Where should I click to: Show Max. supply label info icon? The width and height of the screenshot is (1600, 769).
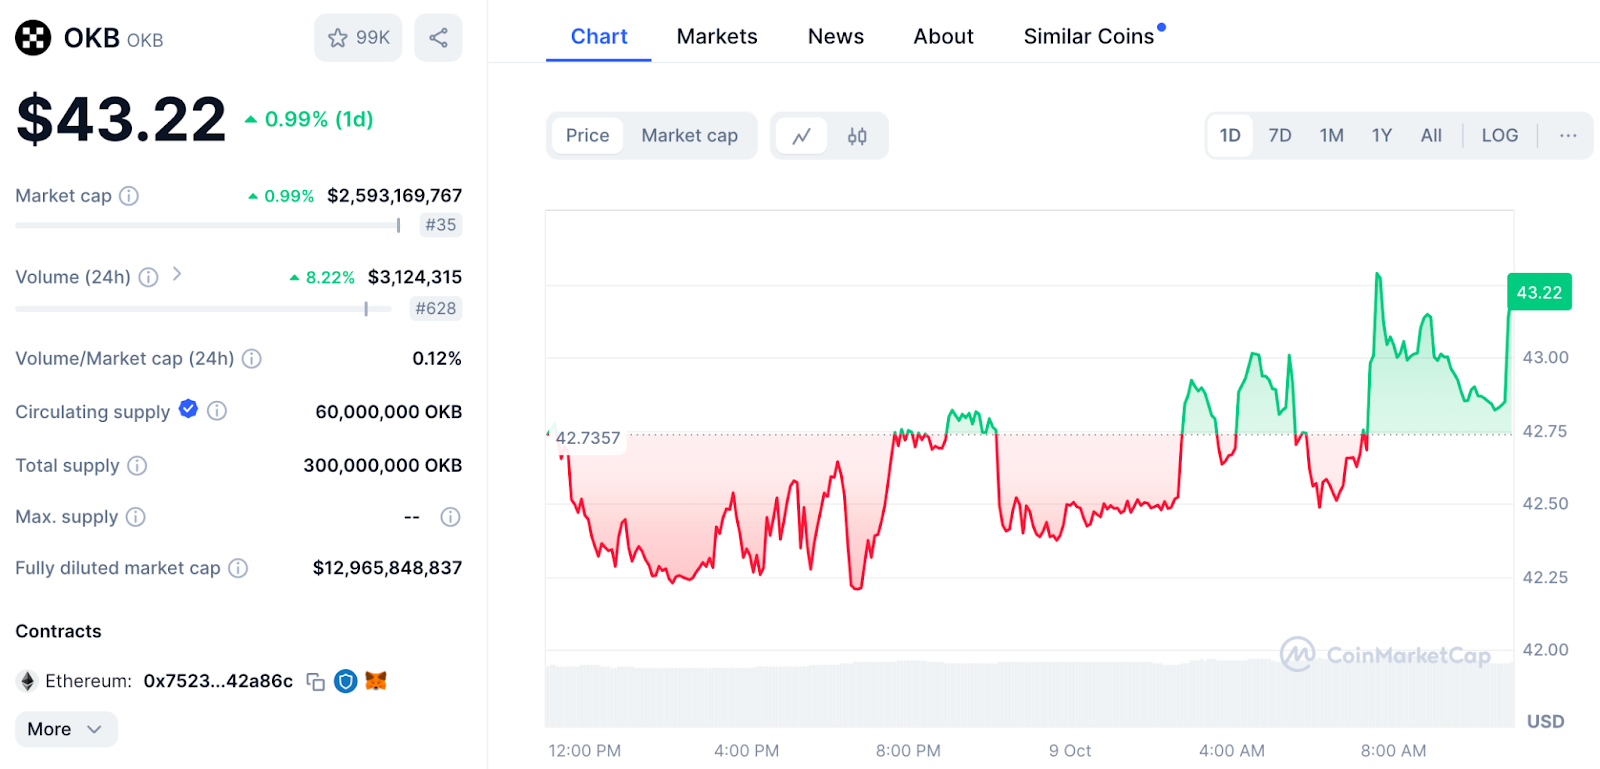pos(135,517)
